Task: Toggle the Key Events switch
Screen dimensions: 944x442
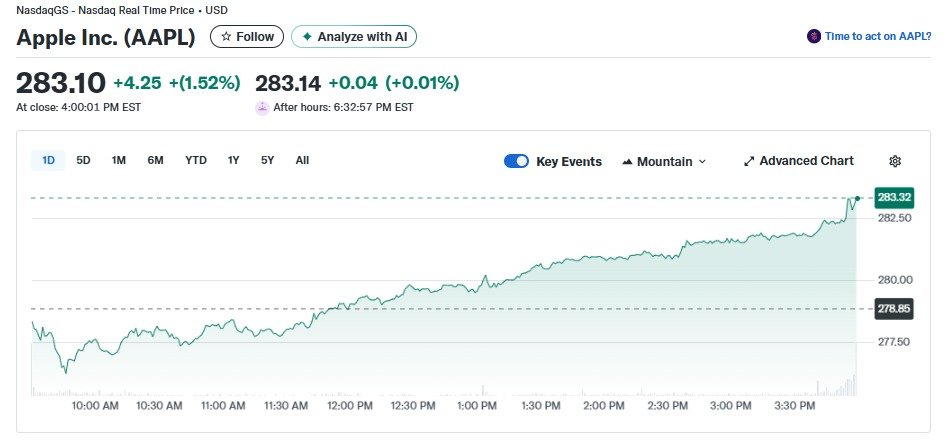Action: 516,161
